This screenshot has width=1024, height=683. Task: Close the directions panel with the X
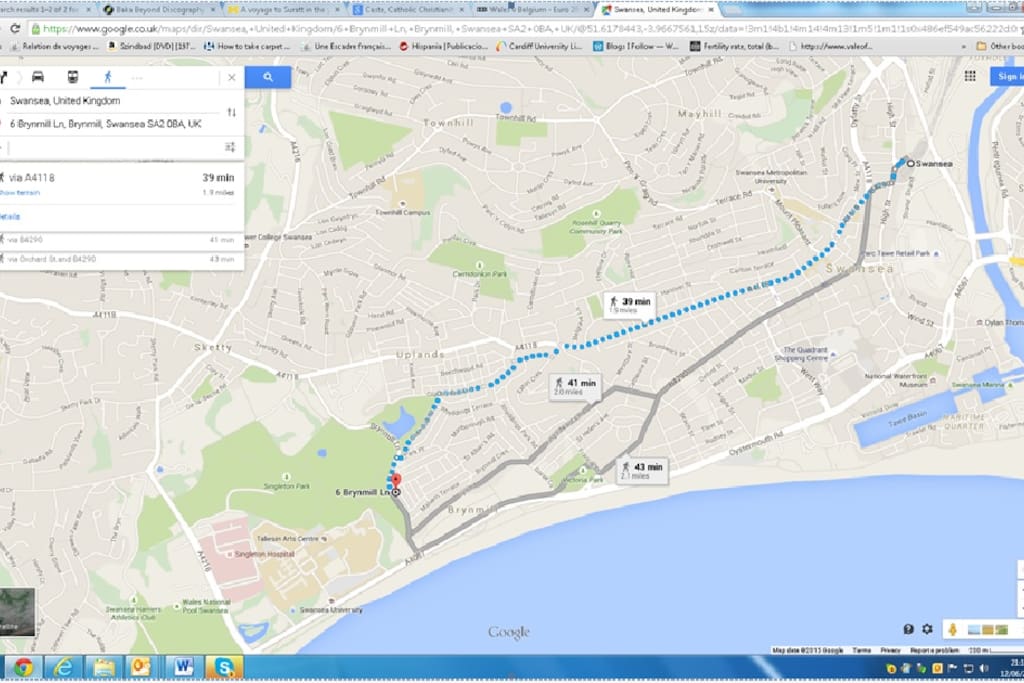(231, 77)
